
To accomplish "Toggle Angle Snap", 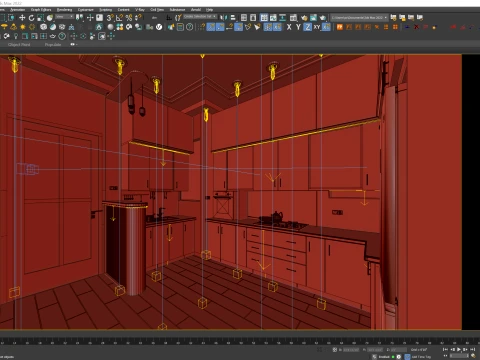I will [119, 18].
